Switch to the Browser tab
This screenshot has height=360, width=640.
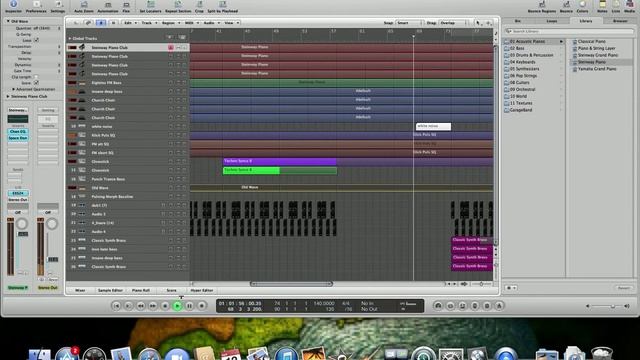620,21
